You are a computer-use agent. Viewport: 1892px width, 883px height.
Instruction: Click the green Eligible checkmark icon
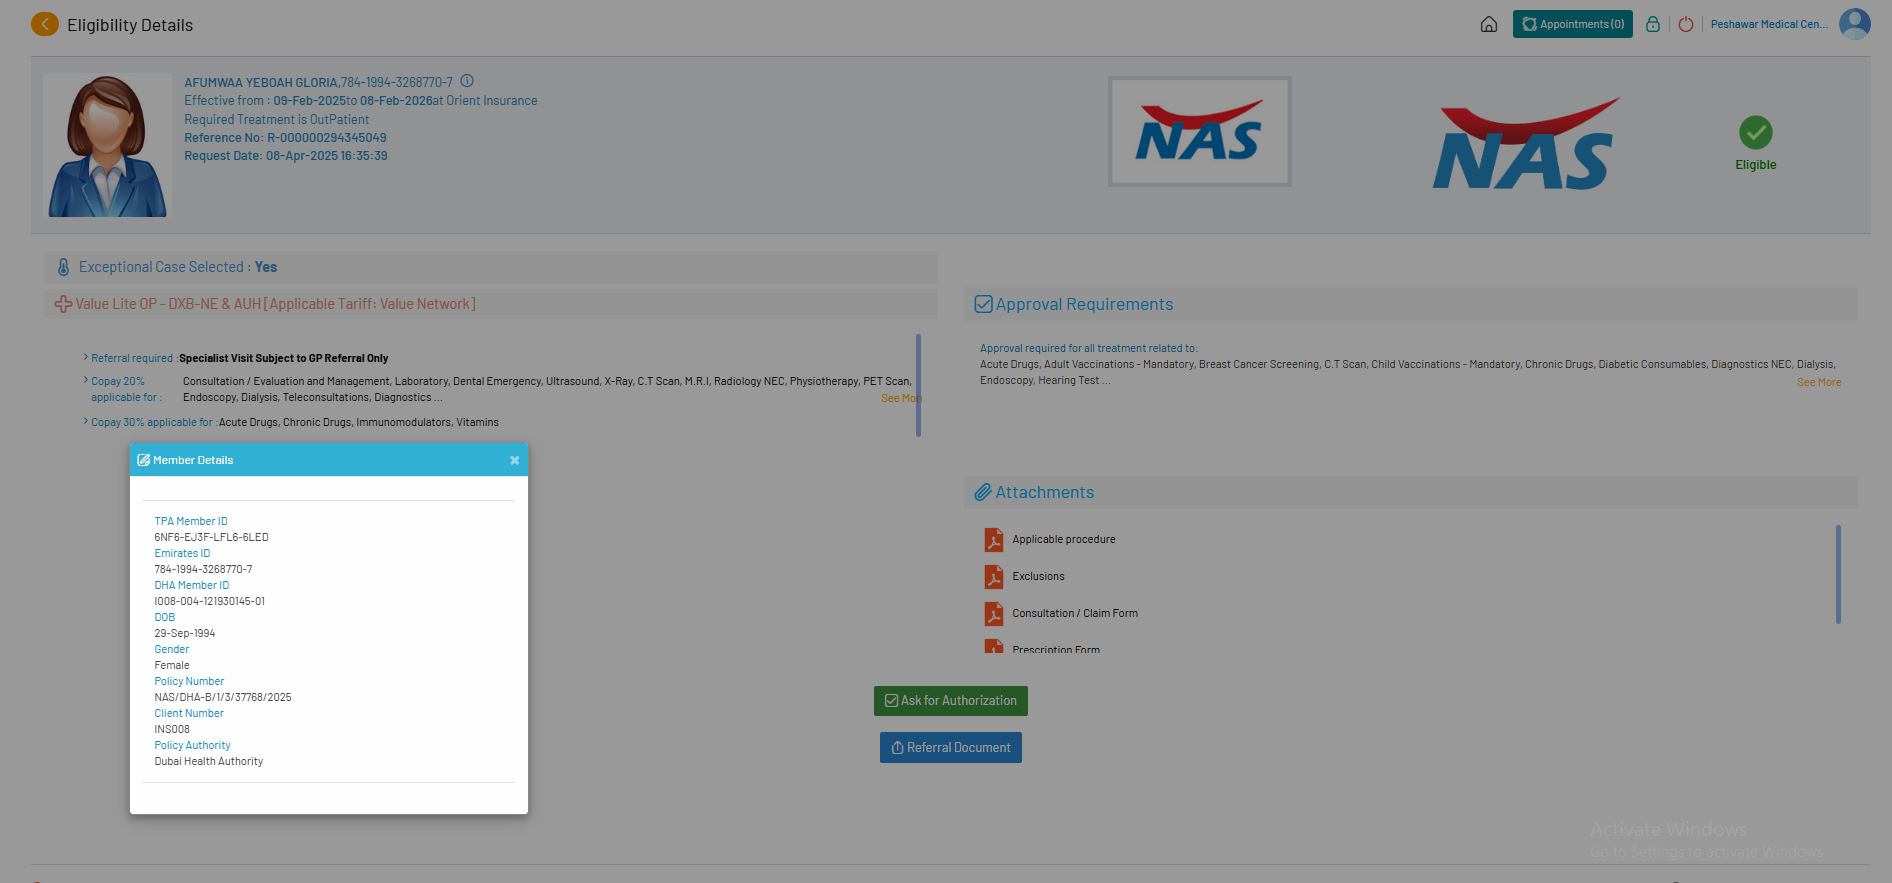coord(1755,132)
